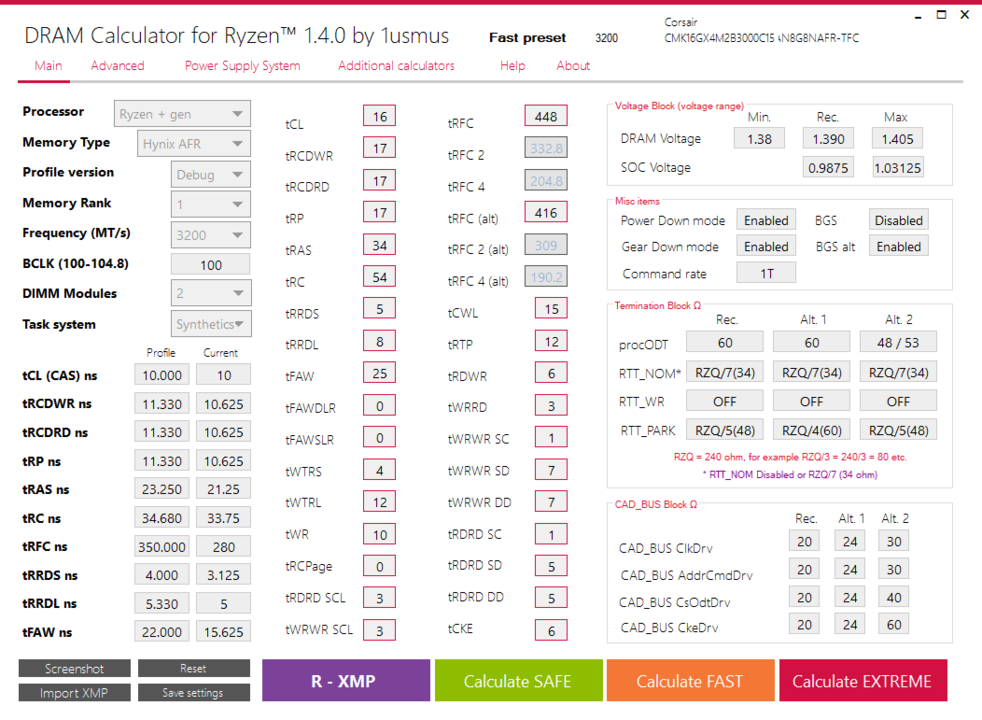Open the About tab
Viewport: 982px width, 720px height.
[x=573, y=66]
